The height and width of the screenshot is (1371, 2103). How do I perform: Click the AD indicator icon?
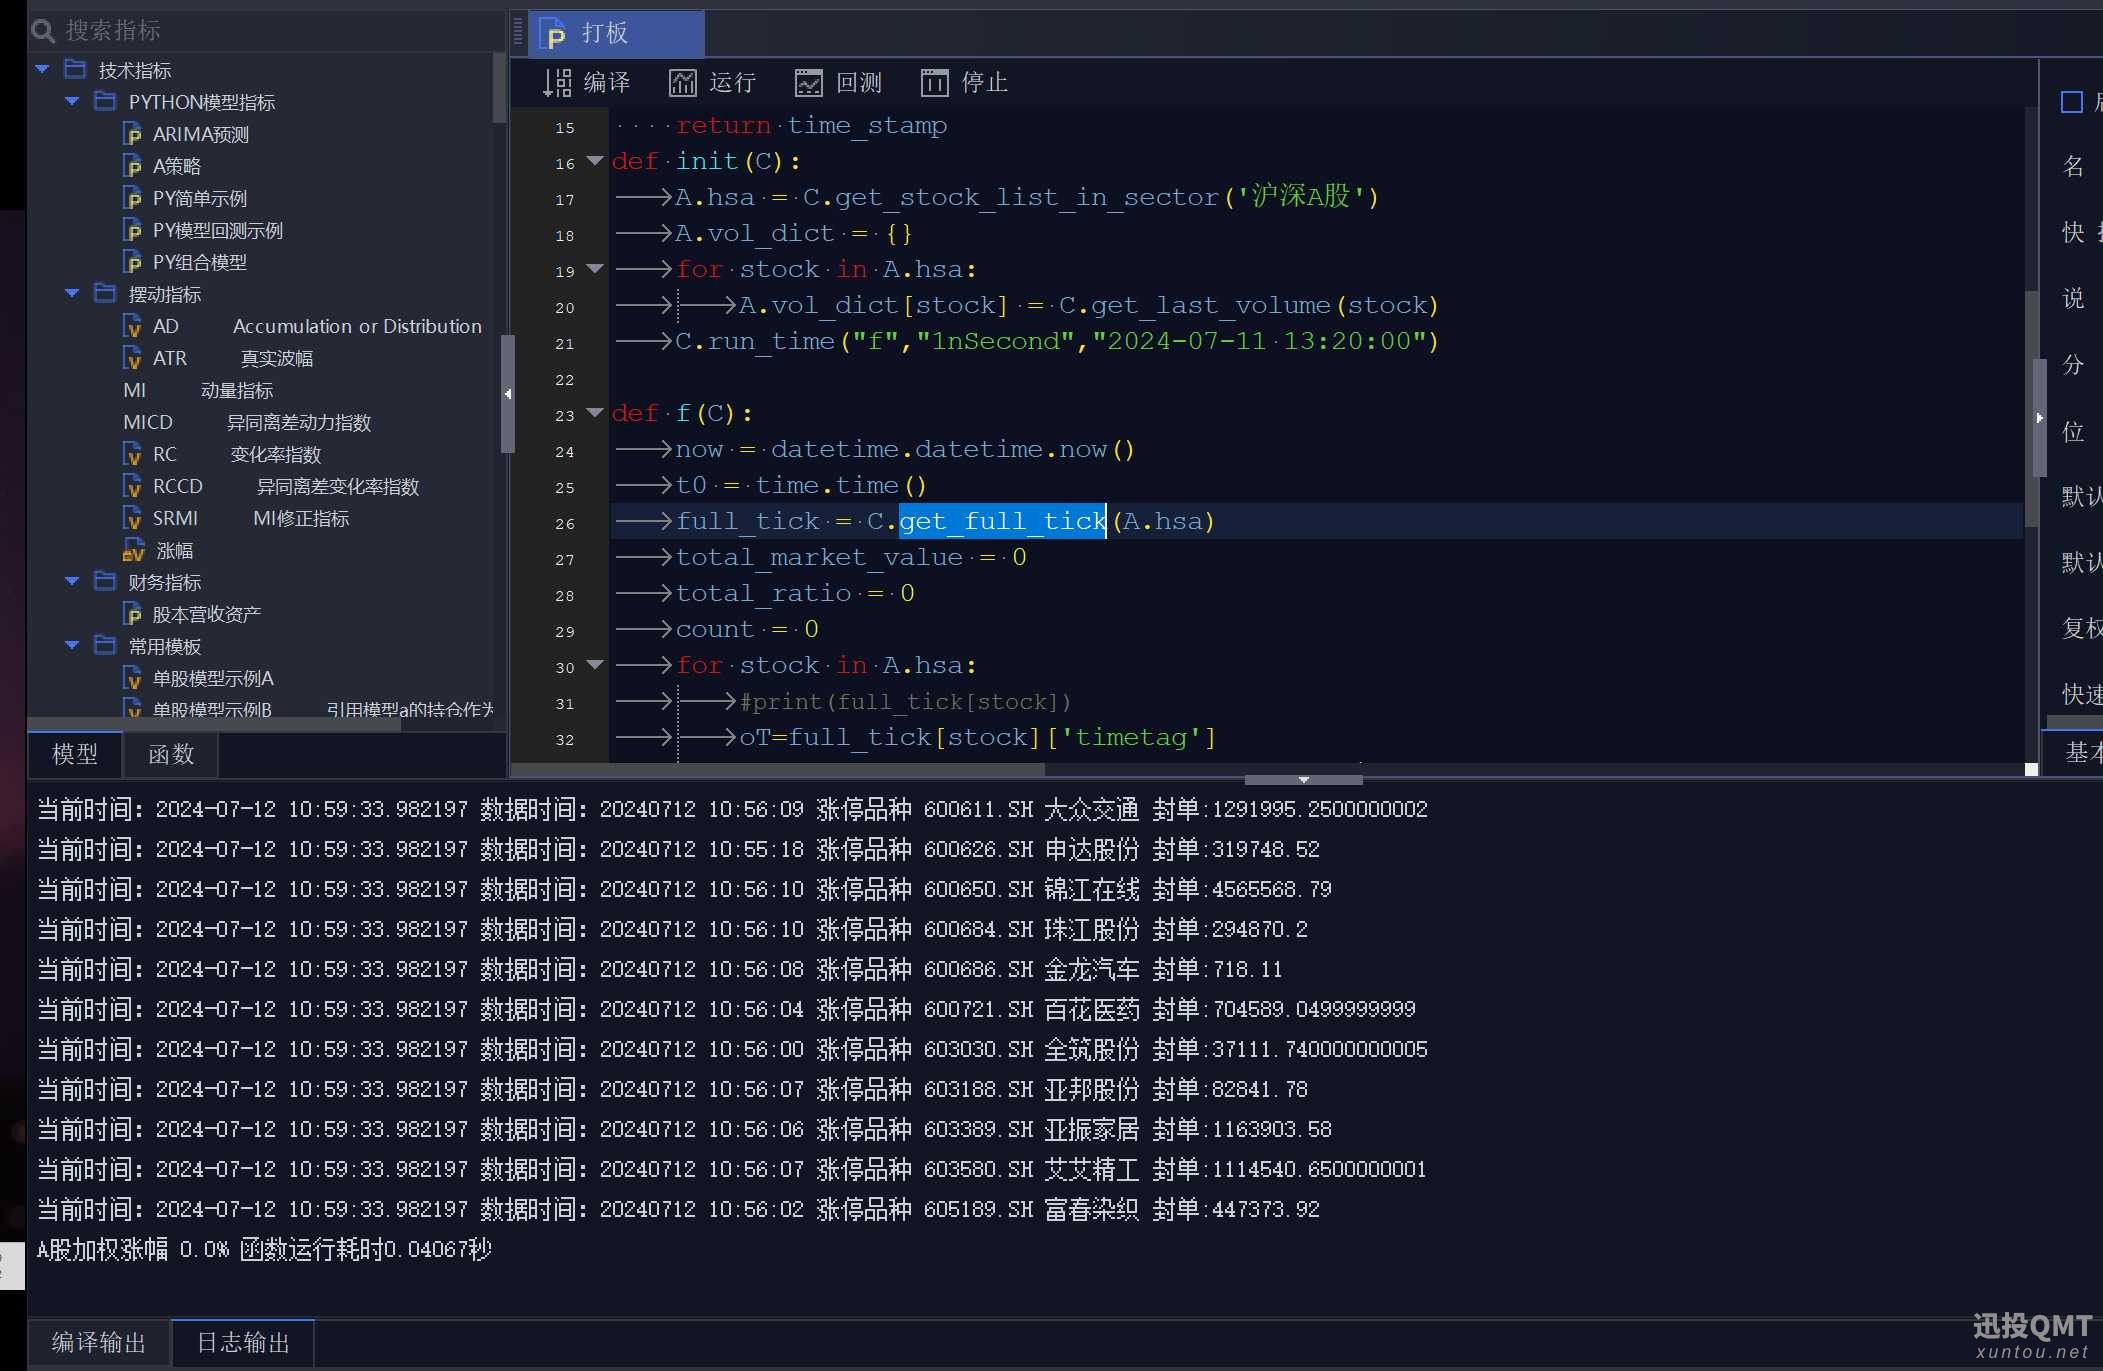(x=133, y=326)
